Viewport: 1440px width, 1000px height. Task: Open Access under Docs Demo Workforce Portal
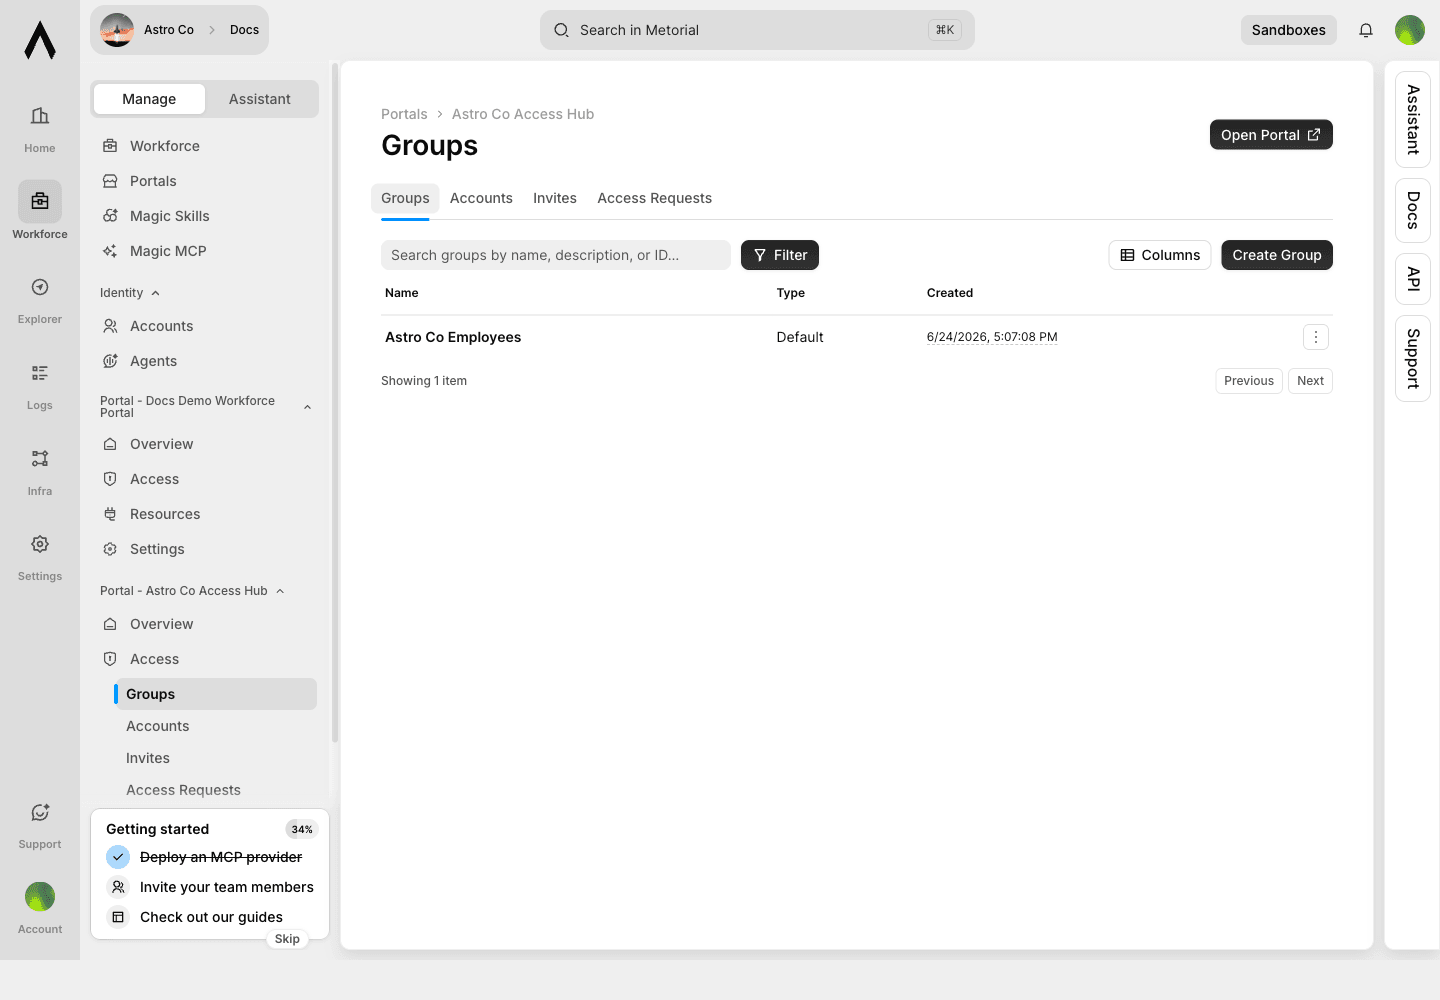[205, 479]
